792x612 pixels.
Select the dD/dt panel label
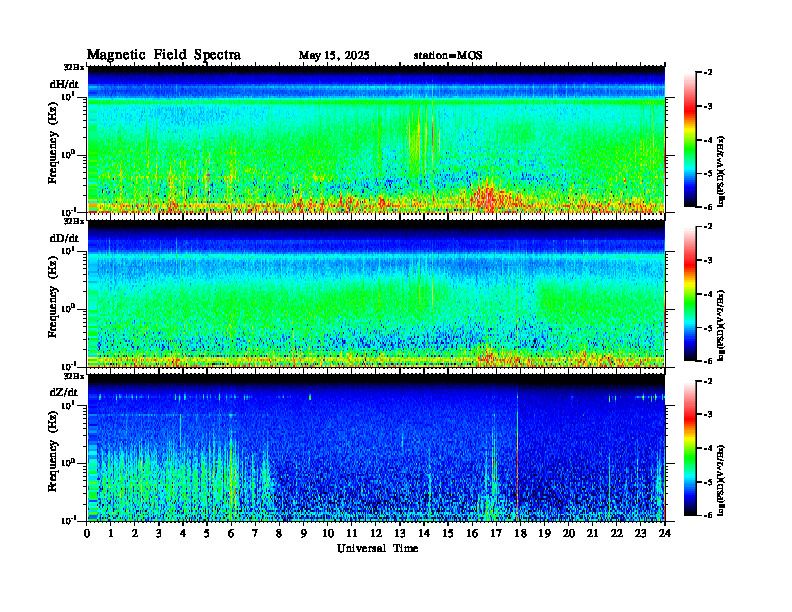(x=64, y=238)
